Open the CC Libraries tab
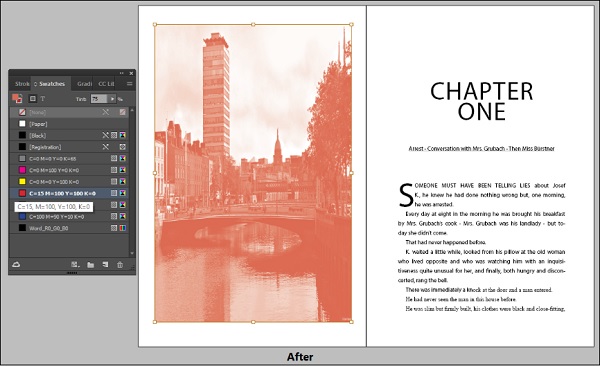600x366 pixels. tap(106, 84)
